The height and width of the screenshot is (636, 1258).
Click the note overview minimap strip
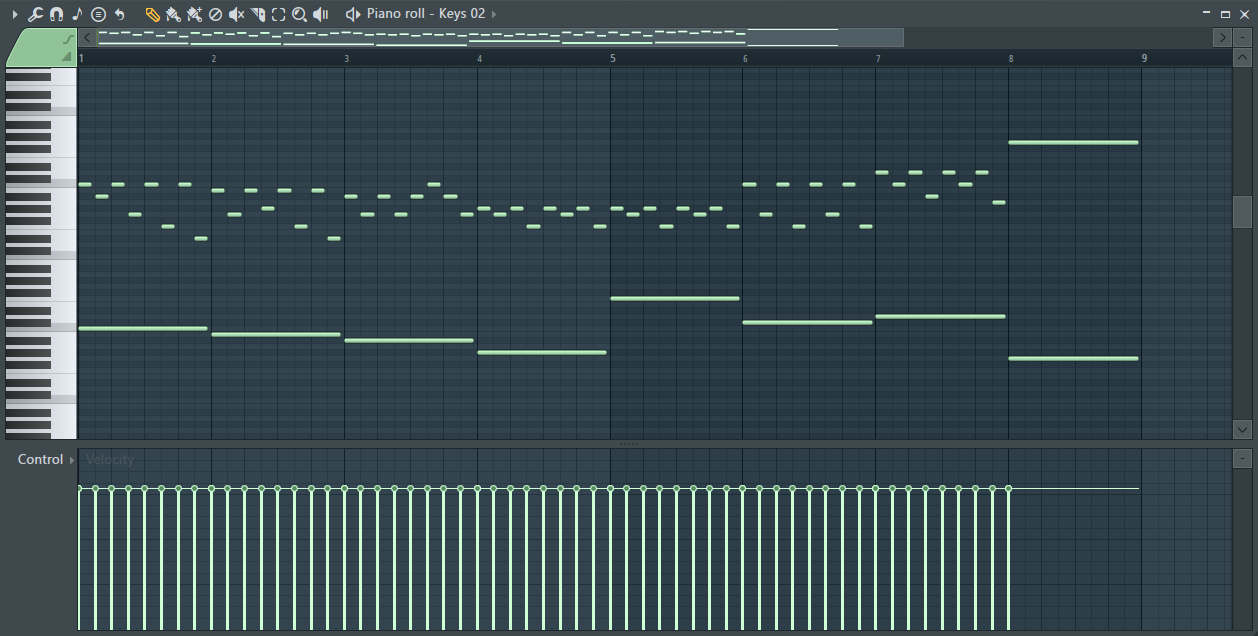coord(500,37)
